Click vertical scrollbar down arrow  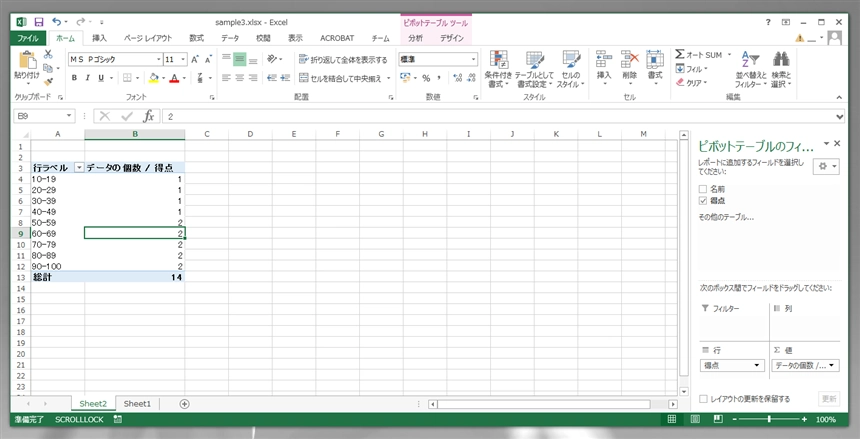[x=684, y=392]
